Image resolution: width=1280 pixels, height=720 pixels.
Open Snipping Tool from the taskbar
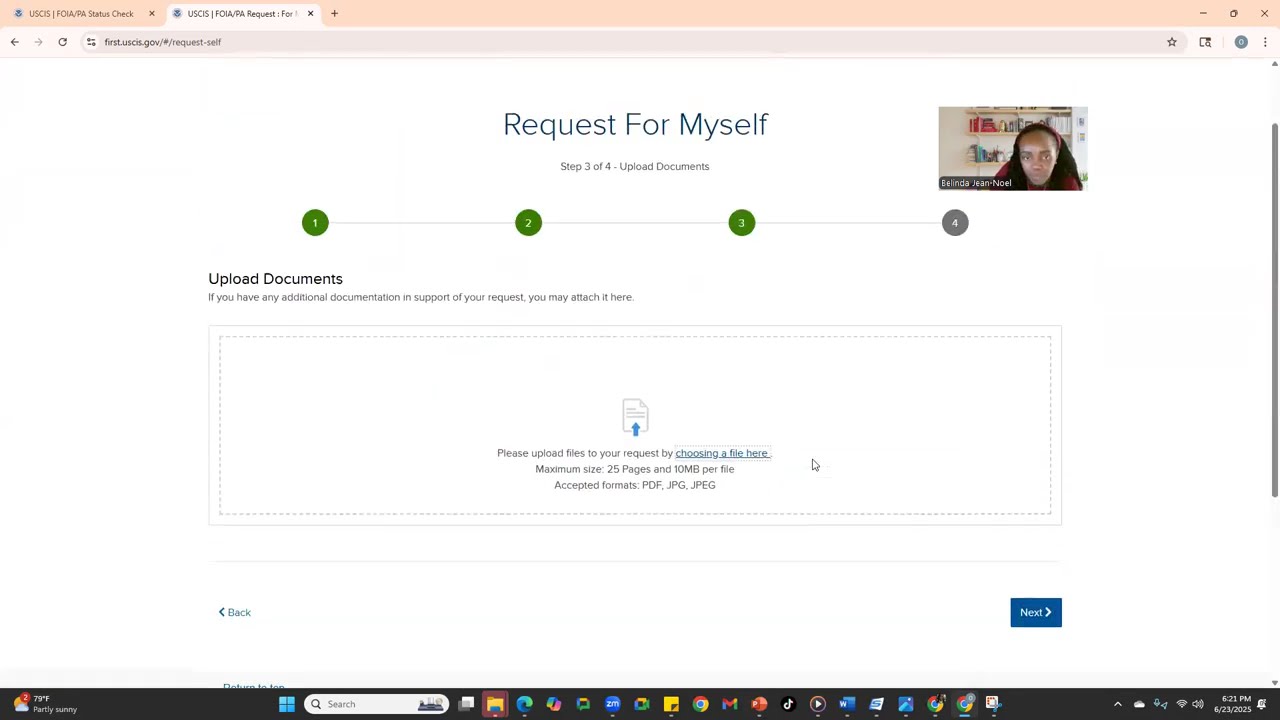(x=993, y=704)
